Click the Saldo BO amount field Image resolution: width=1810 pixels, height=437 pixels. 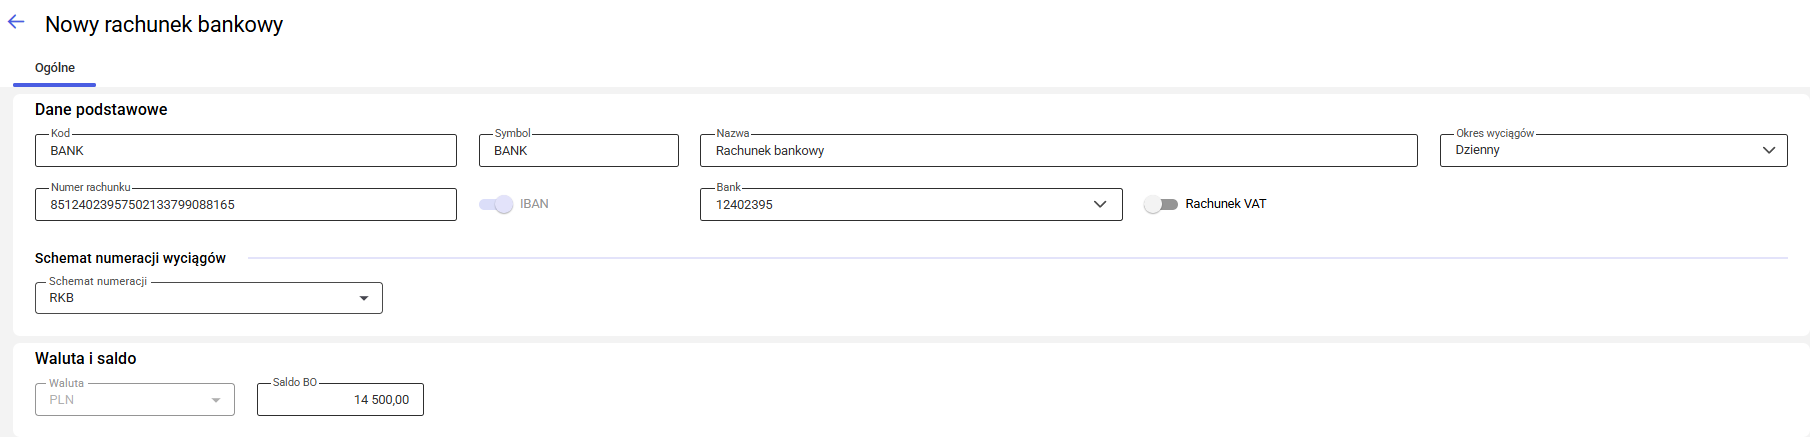click(340, 400)
